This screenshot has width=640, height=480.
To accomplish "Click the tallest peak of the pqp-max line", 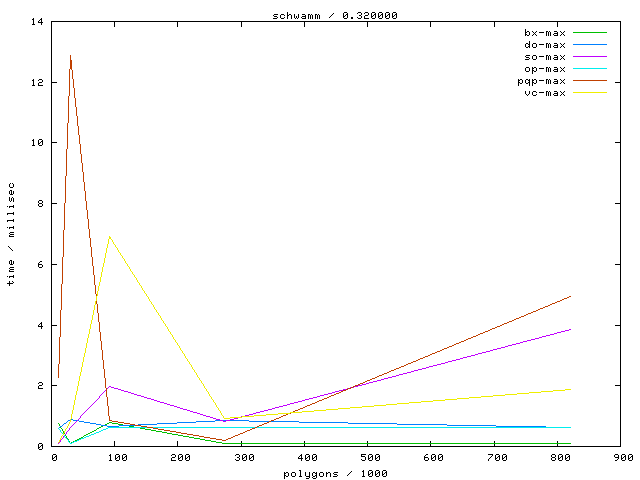I will (70, 56).
